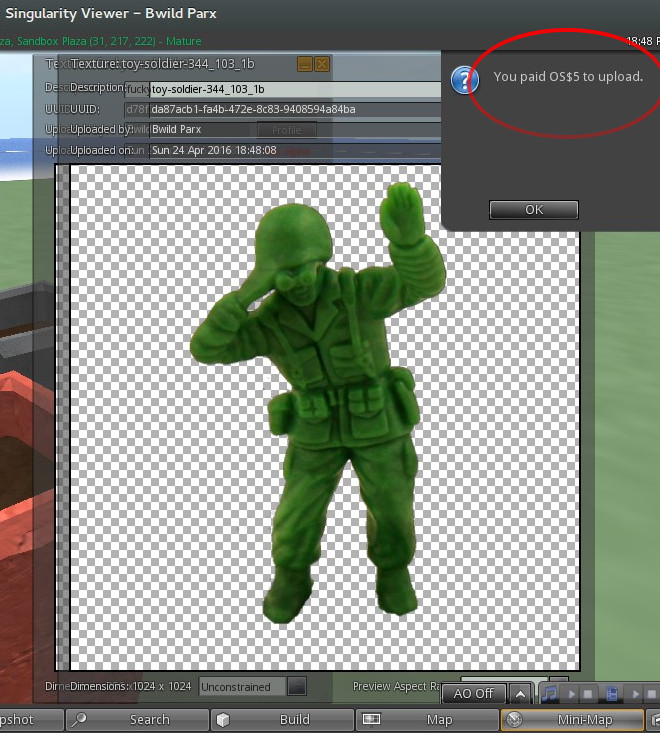Image resolution: width=660 pixels, height=733 pixels.
Task: Click 'You paid OS$5 to upload.' message
Action: (x=568, y=77)
